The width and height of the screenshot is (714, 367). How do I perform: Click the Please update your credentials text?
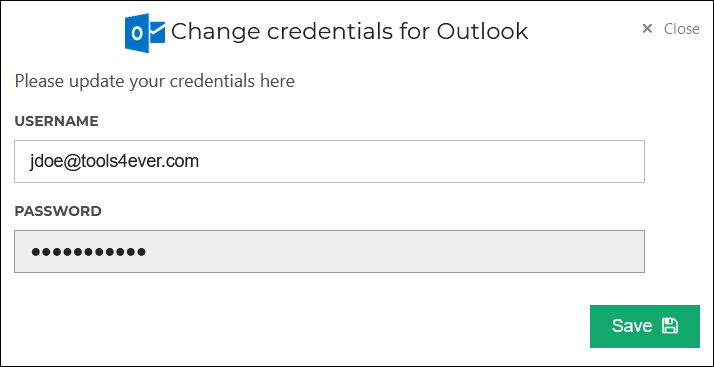click(x=155, y=81)
